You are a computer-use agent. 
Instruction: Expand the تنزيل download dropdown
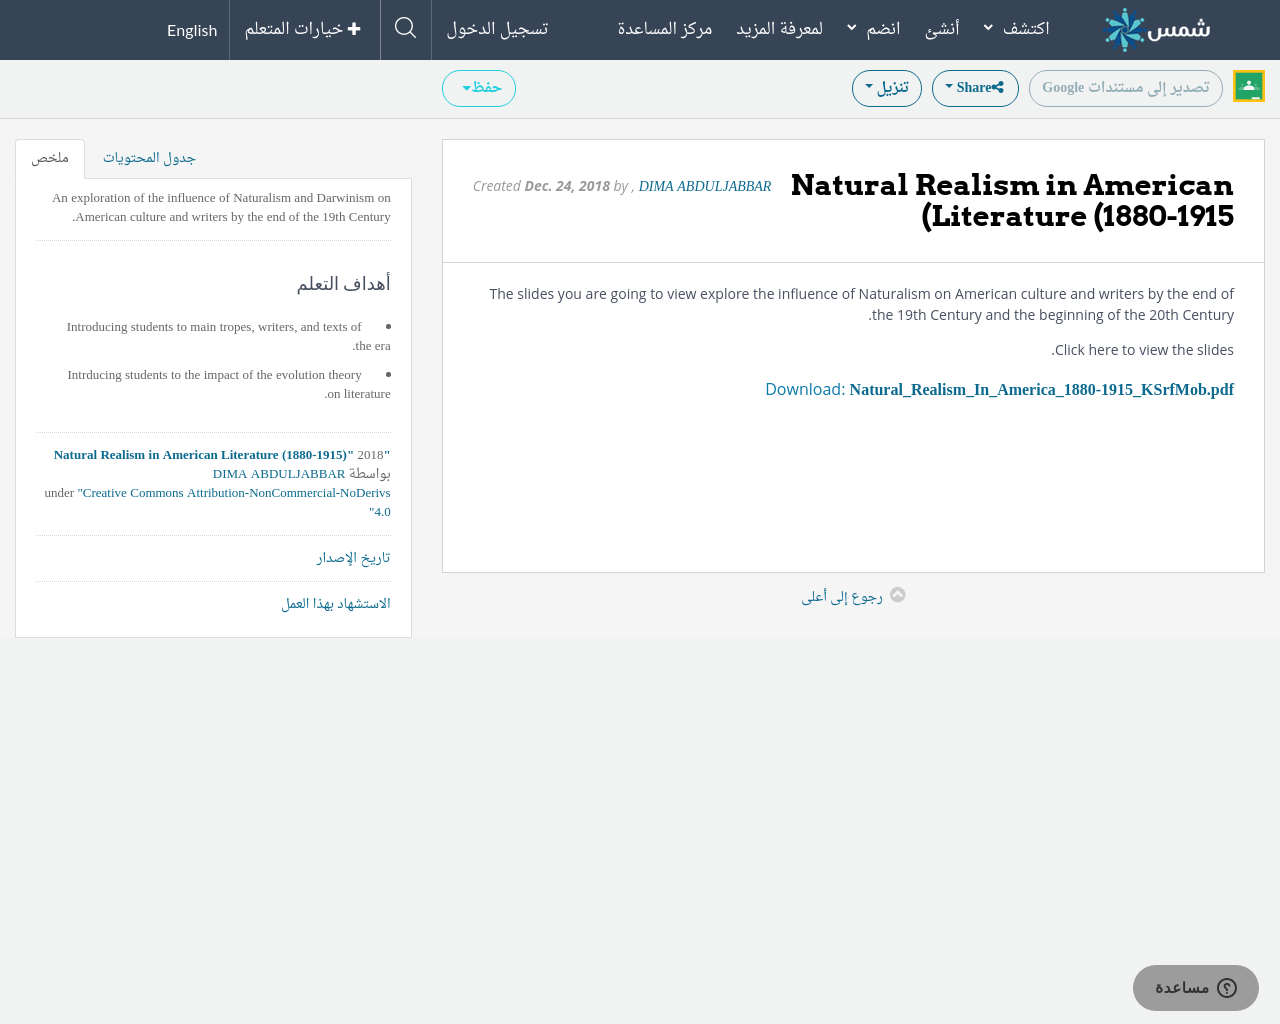click(x=886, y=88)
